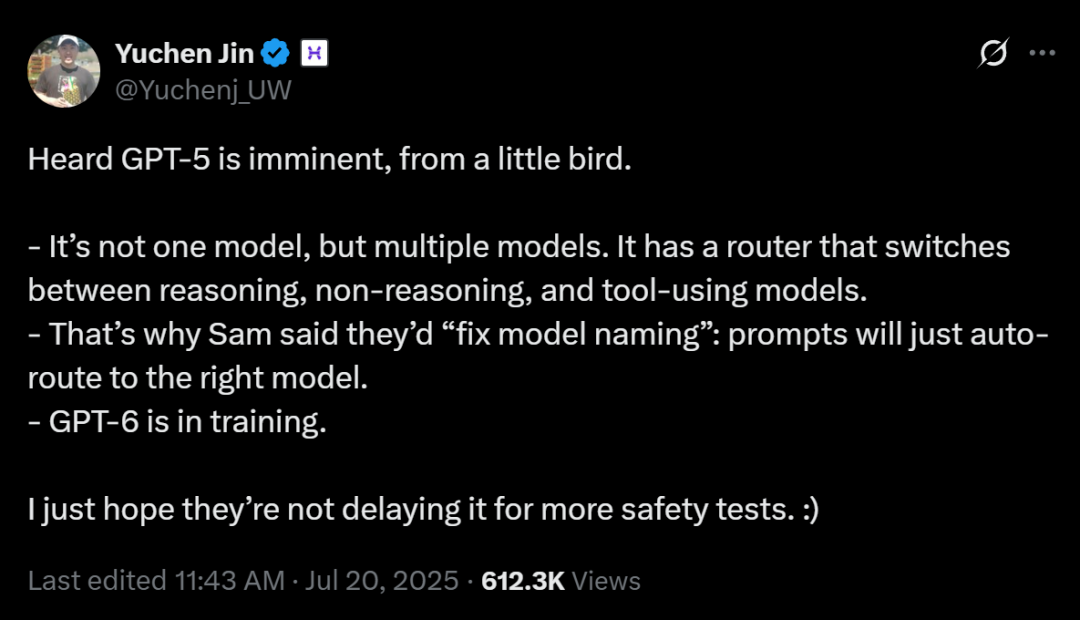Click the sentence I just hope they're not delaying
This screenshot has height=620, width=1080.
(x=424, y=510)
